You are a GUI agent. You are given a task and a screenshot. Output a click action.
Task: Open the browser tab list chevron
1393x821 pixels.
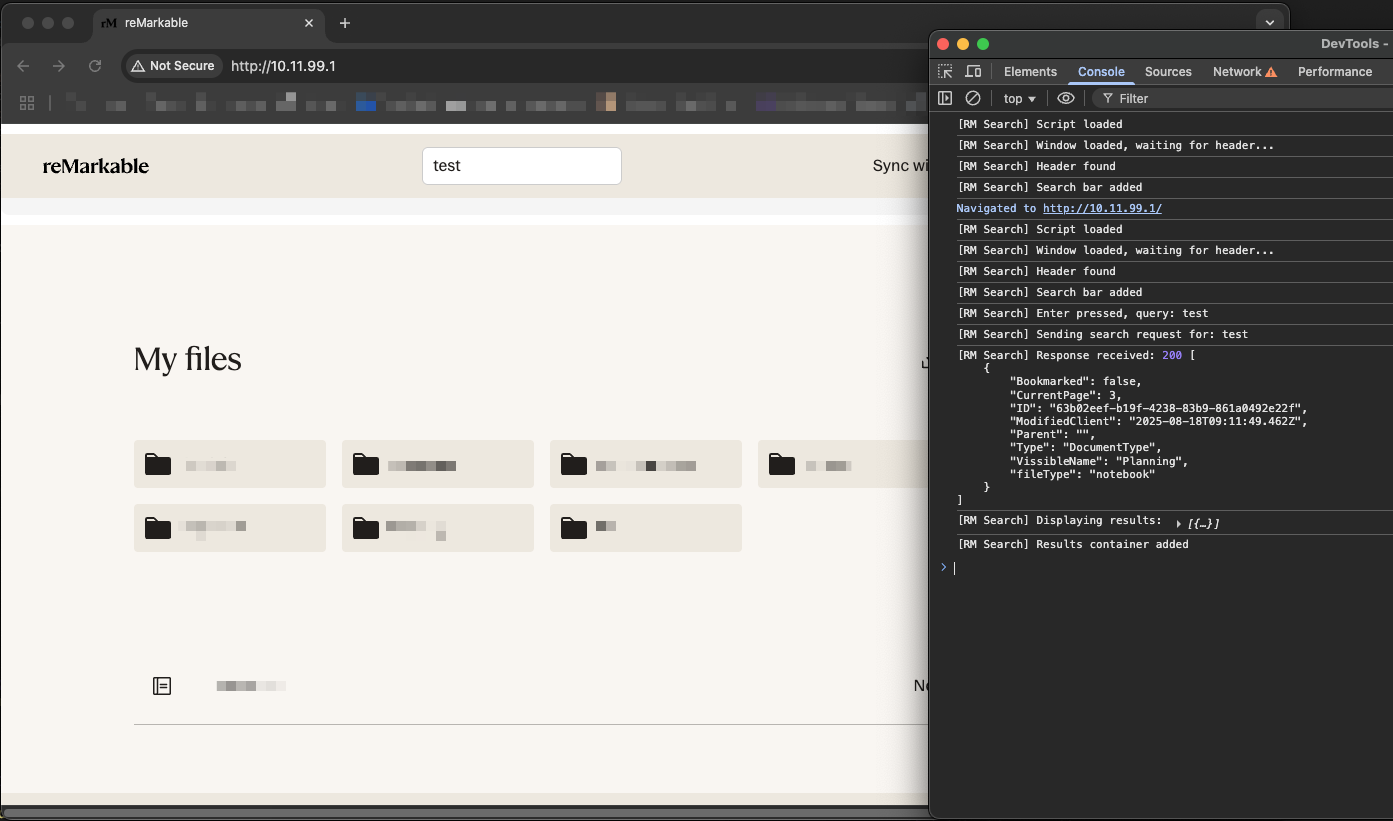pyautogui.click(x=1269, y=22)
